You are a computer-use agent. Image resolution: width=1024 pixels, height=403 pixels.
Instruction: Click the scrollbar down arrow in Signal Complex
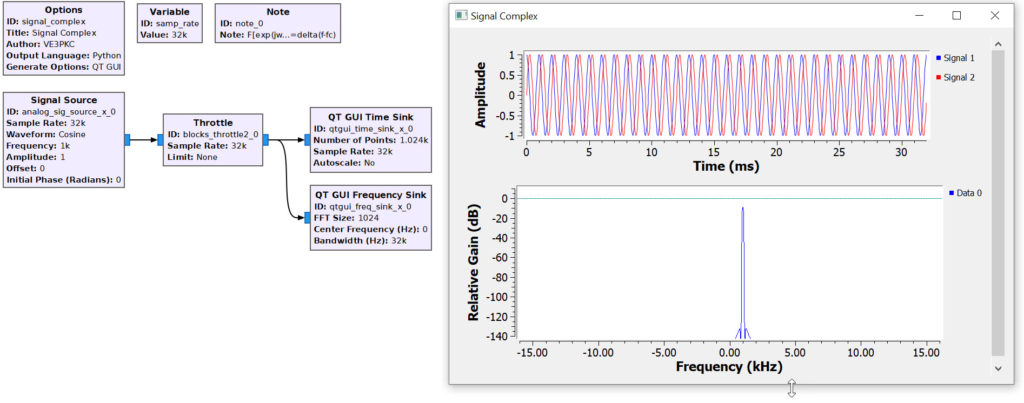996,369
